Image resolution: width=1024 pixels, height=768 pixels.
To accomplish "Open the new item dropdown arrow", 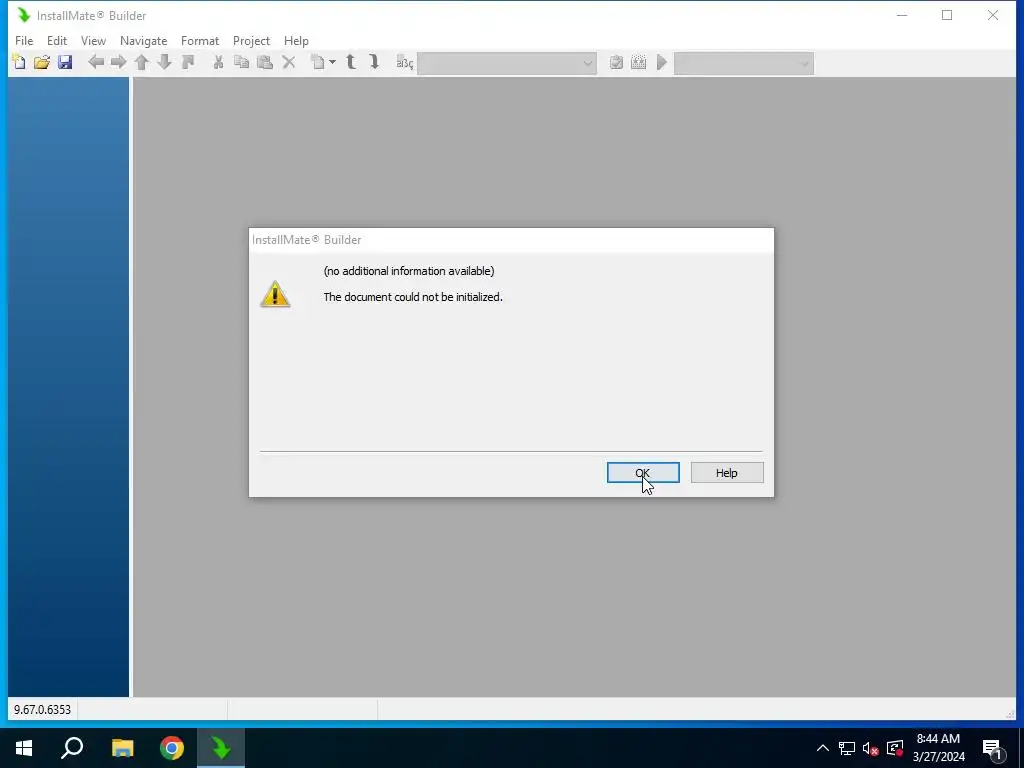I will point(332,63).
